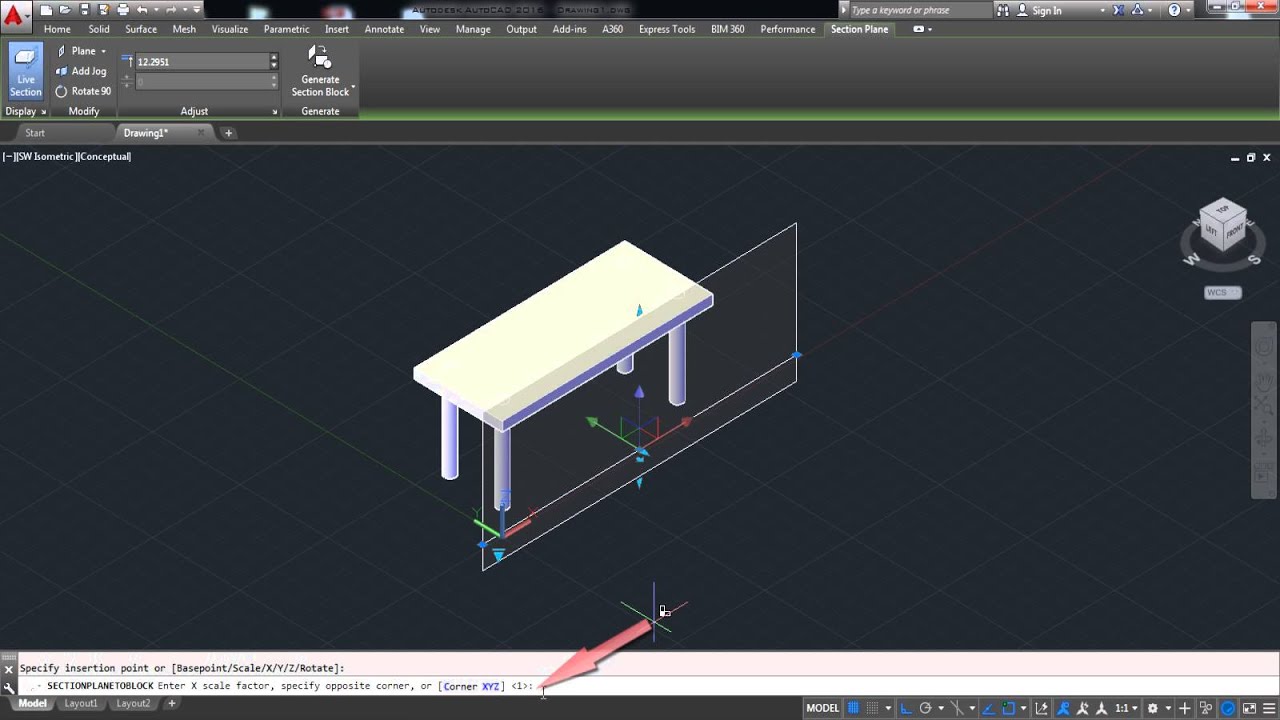
Task: Toggle Clean Screen in status bar
Action: pos(1250,708)
